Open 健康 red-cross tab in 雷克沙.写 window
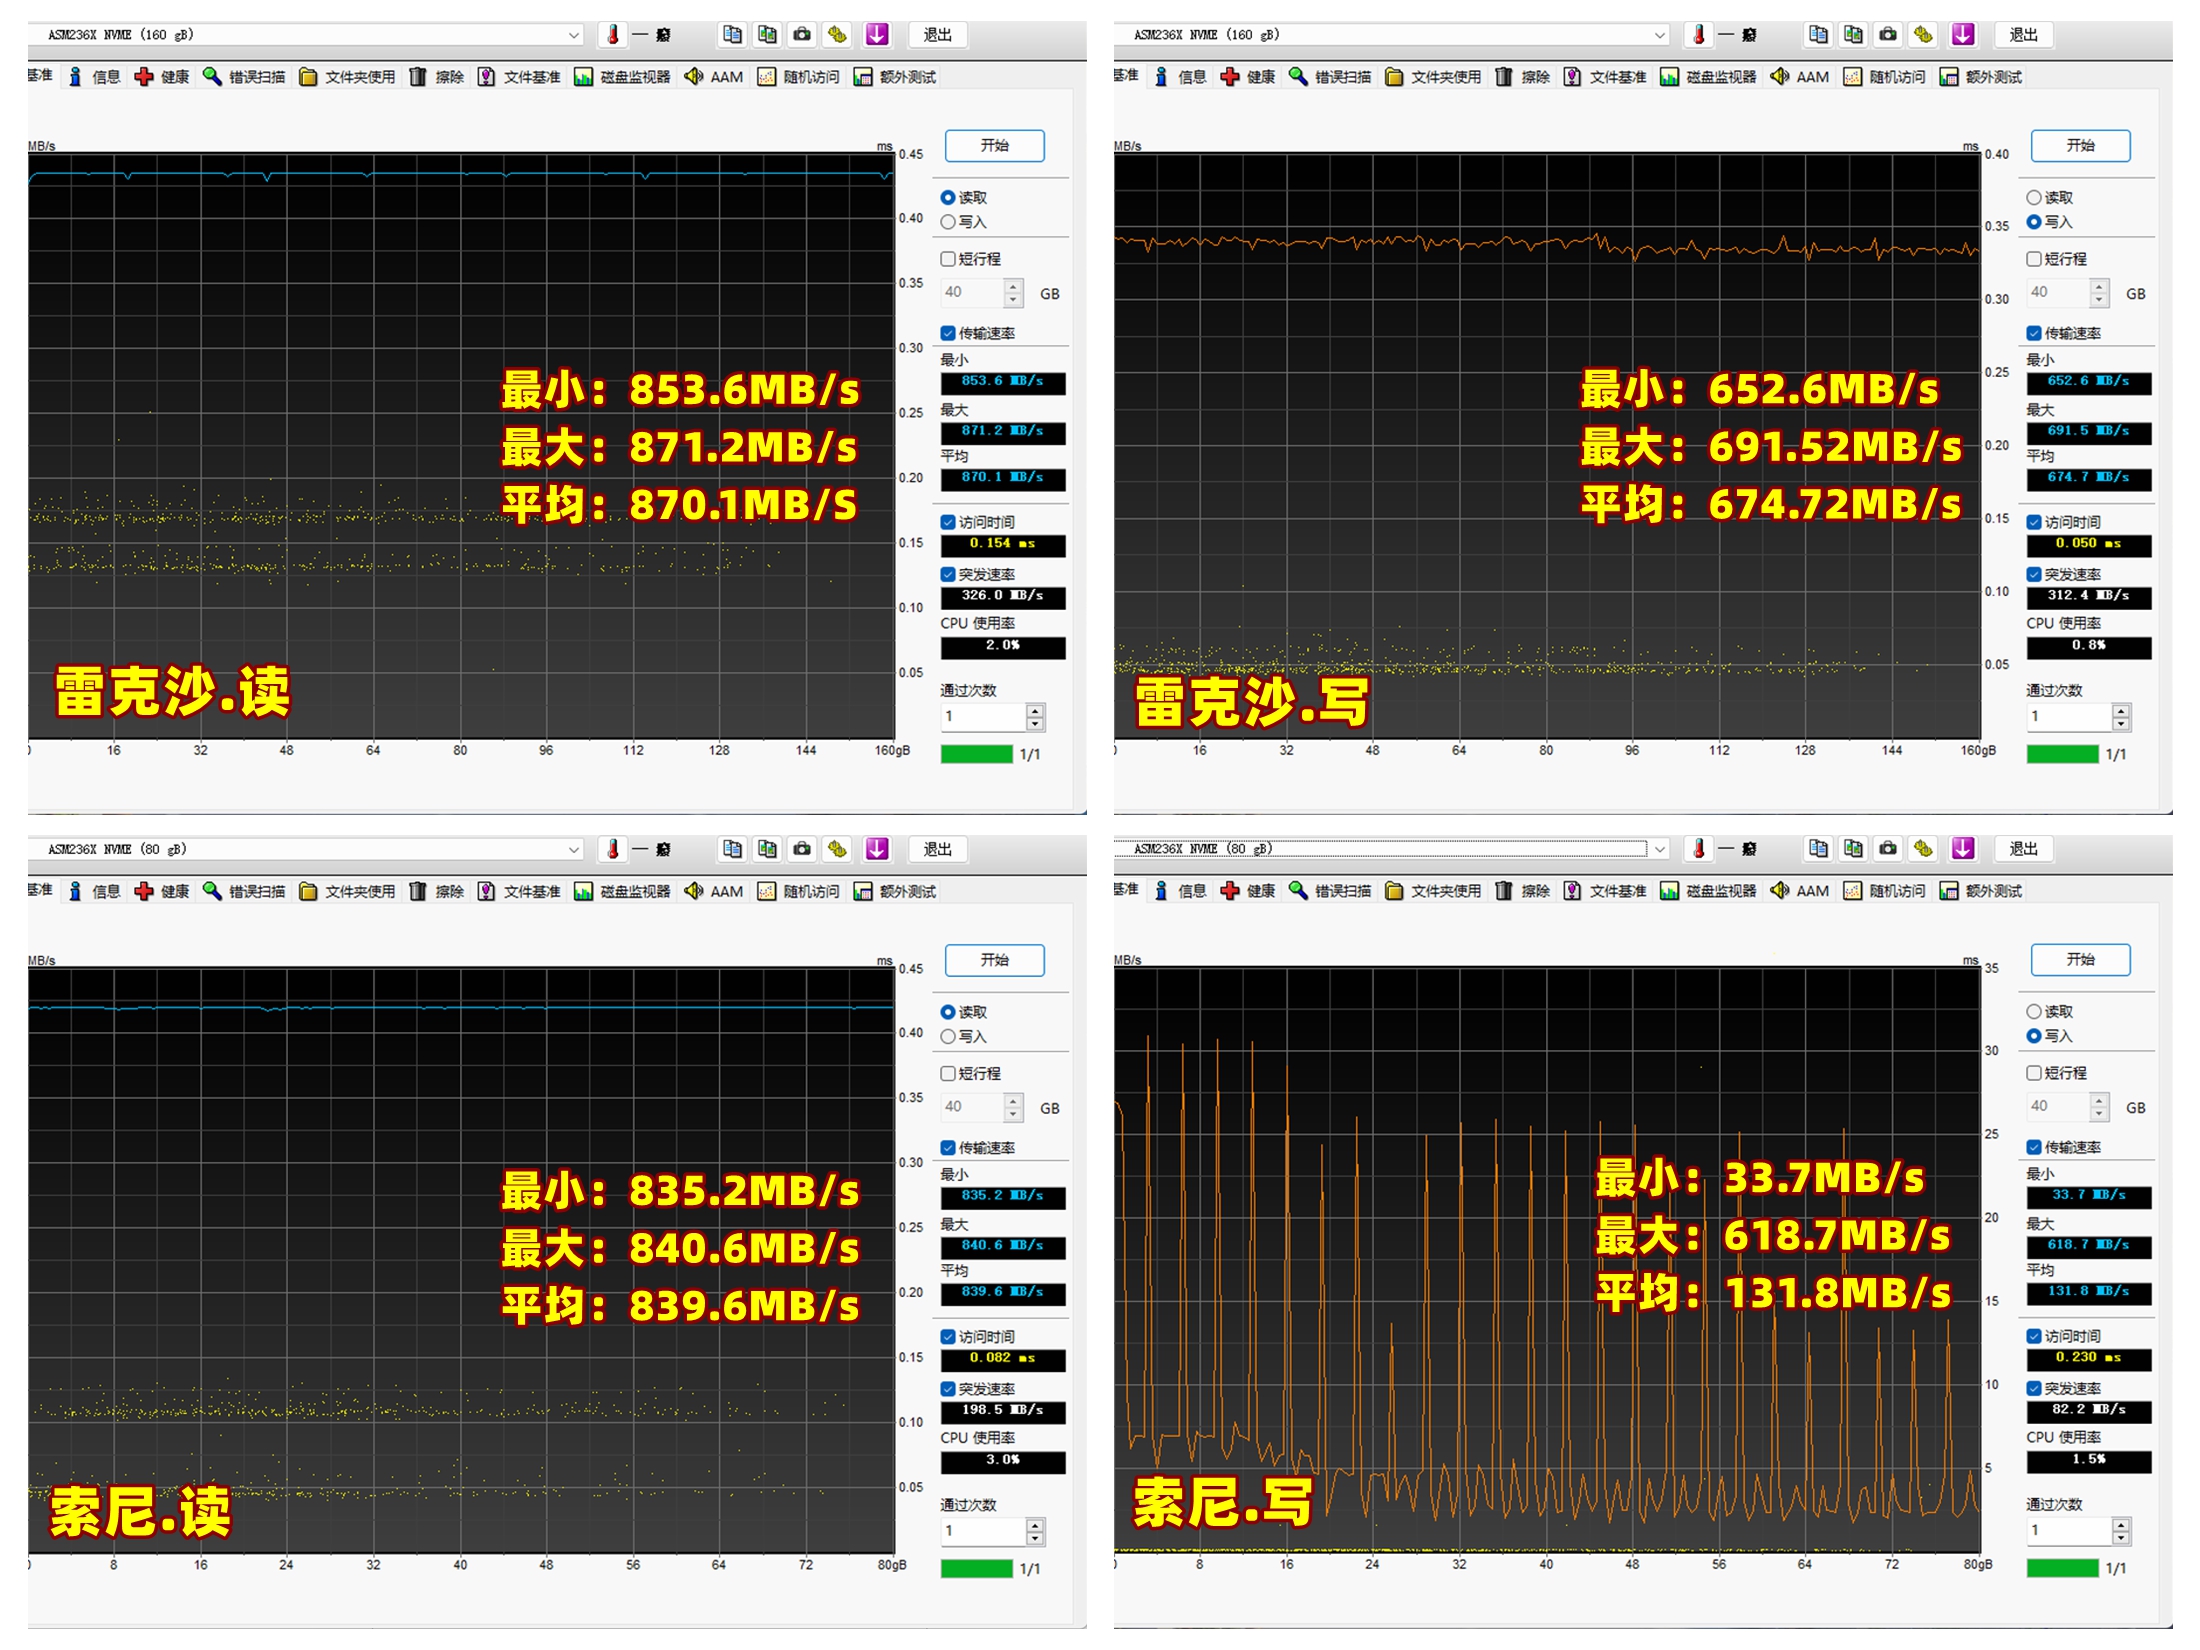The width and height of the screenshot is (2200, 1650). coord(1249,77)
